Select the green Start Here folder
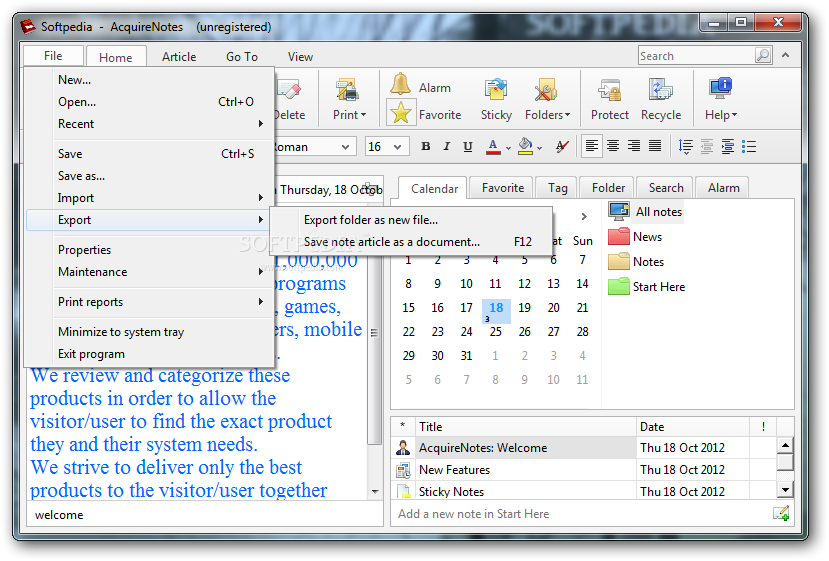The height and width of the screenshot is (561, 829). point(647,287)
